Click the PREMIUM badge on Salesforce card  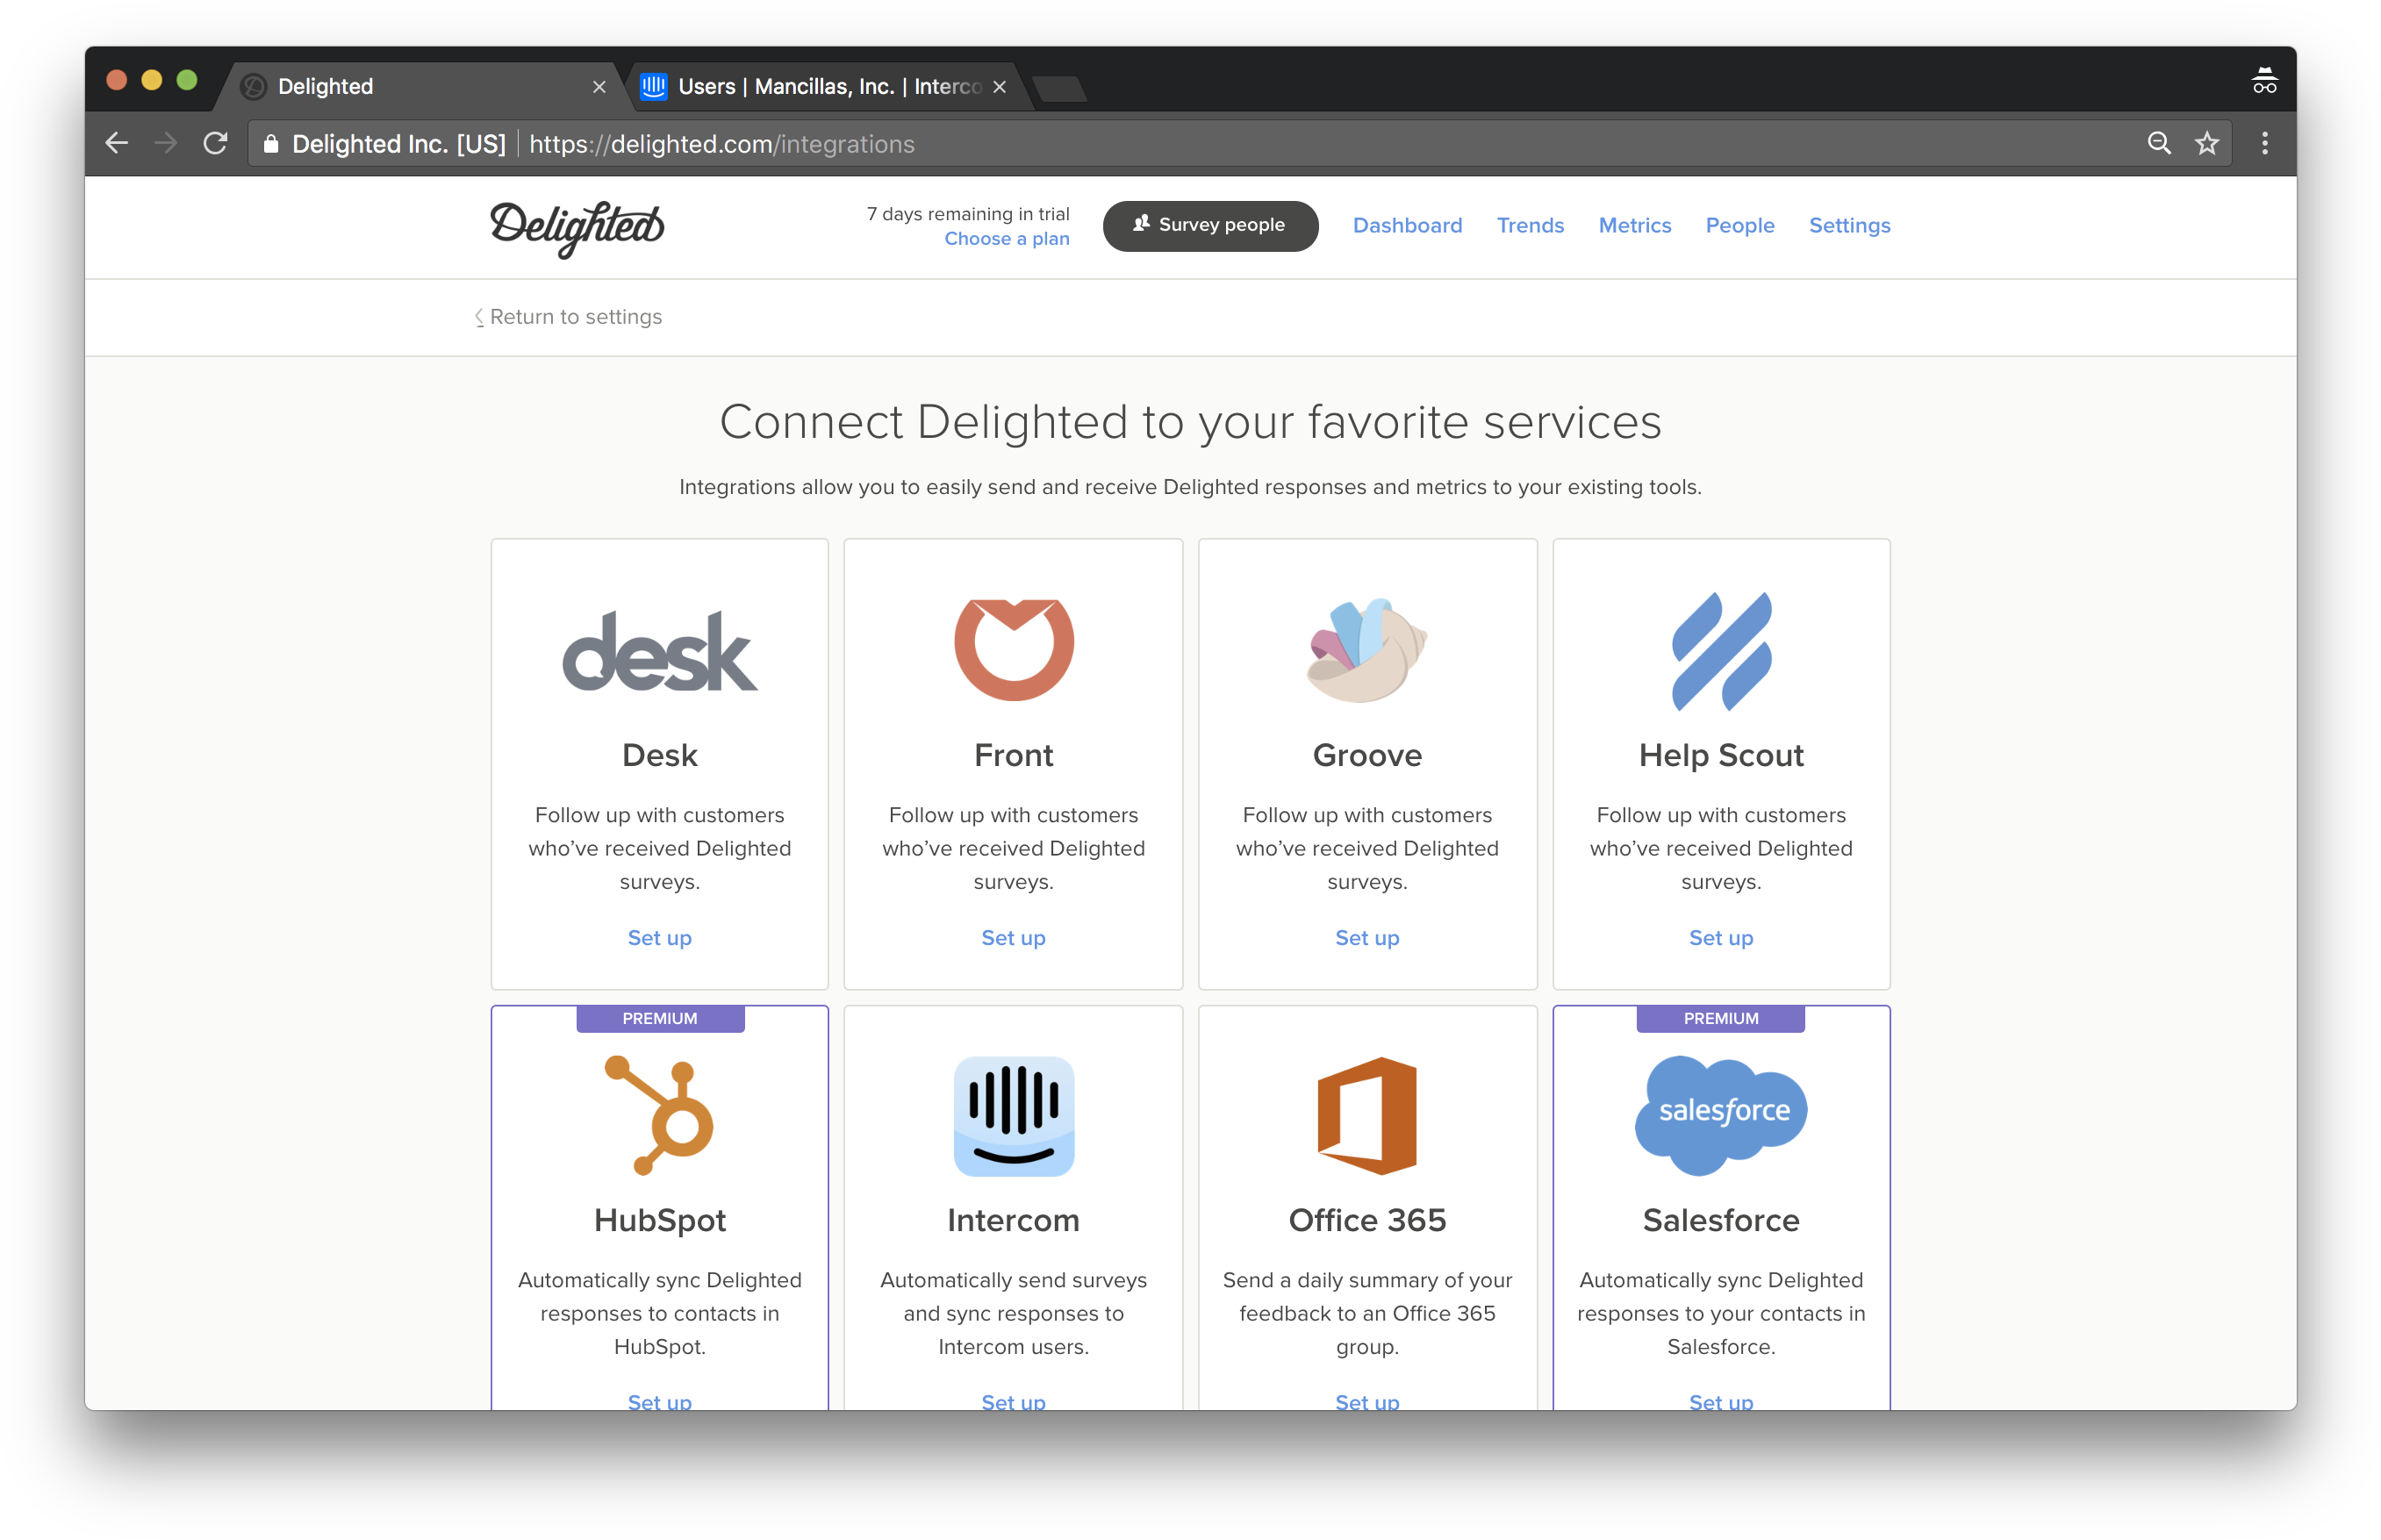pyautogui.click(x=1720, y=1018)
